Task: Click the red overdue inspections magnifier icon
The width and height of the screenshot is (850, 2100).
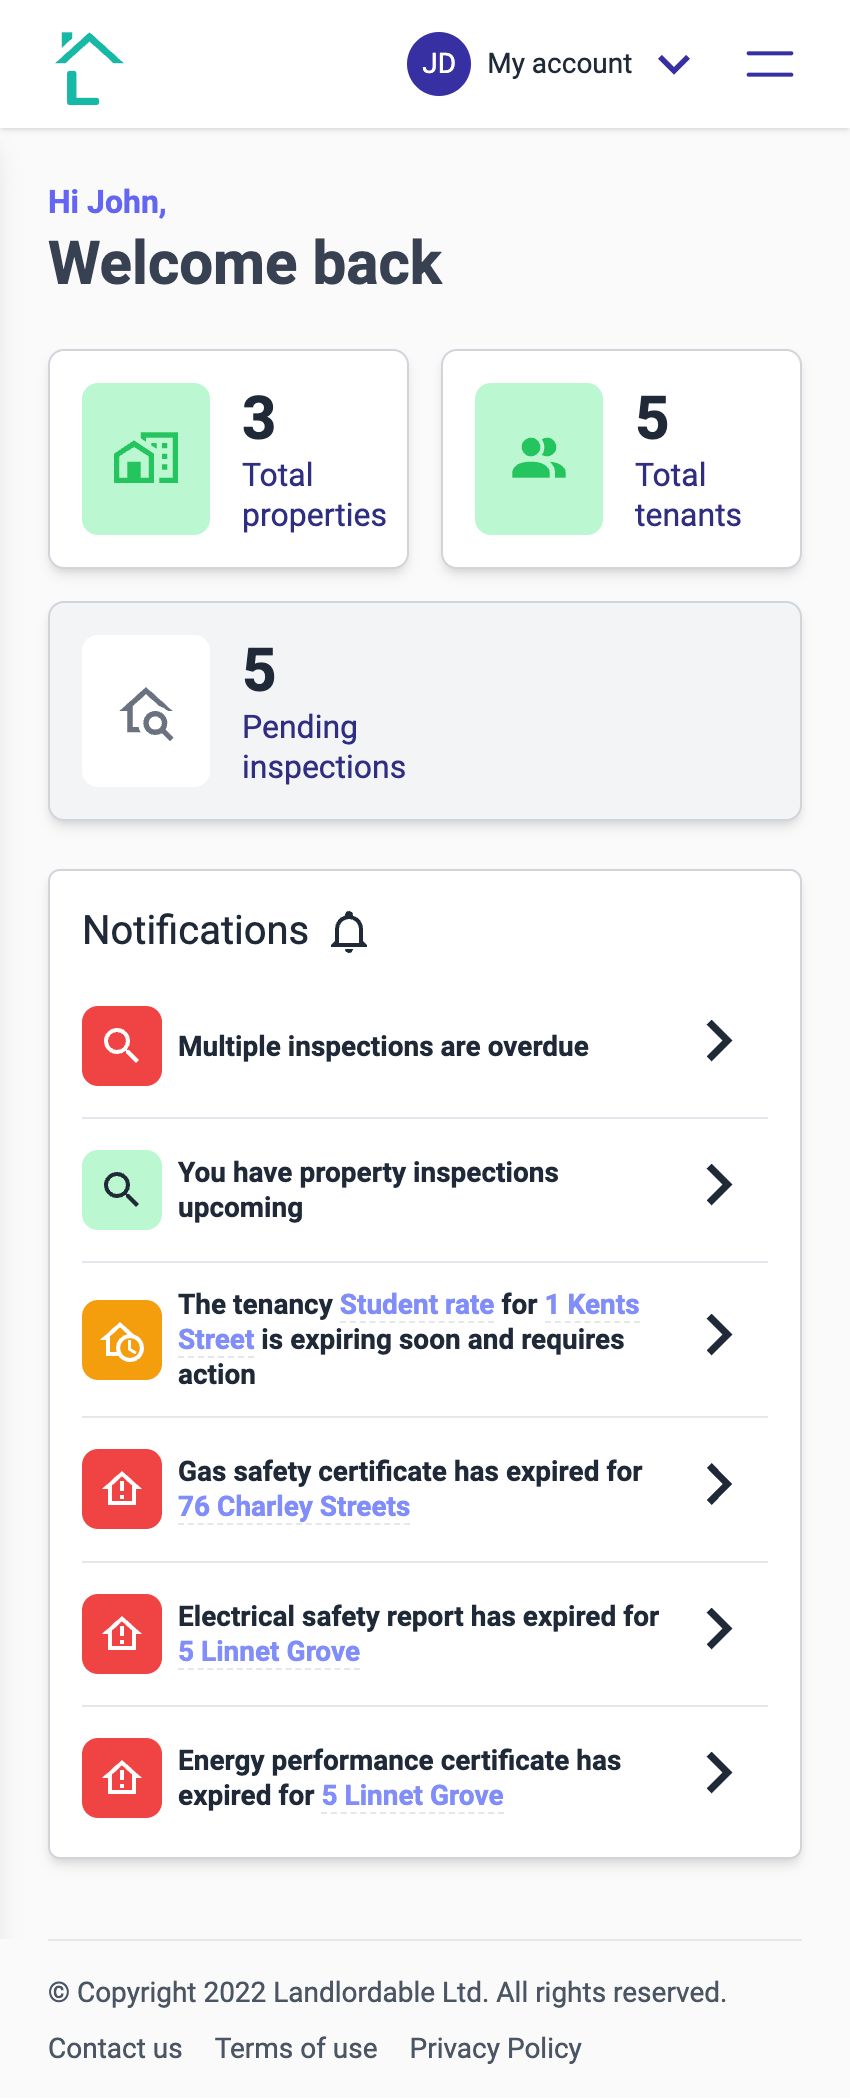Action: [x=121, y=1046]
